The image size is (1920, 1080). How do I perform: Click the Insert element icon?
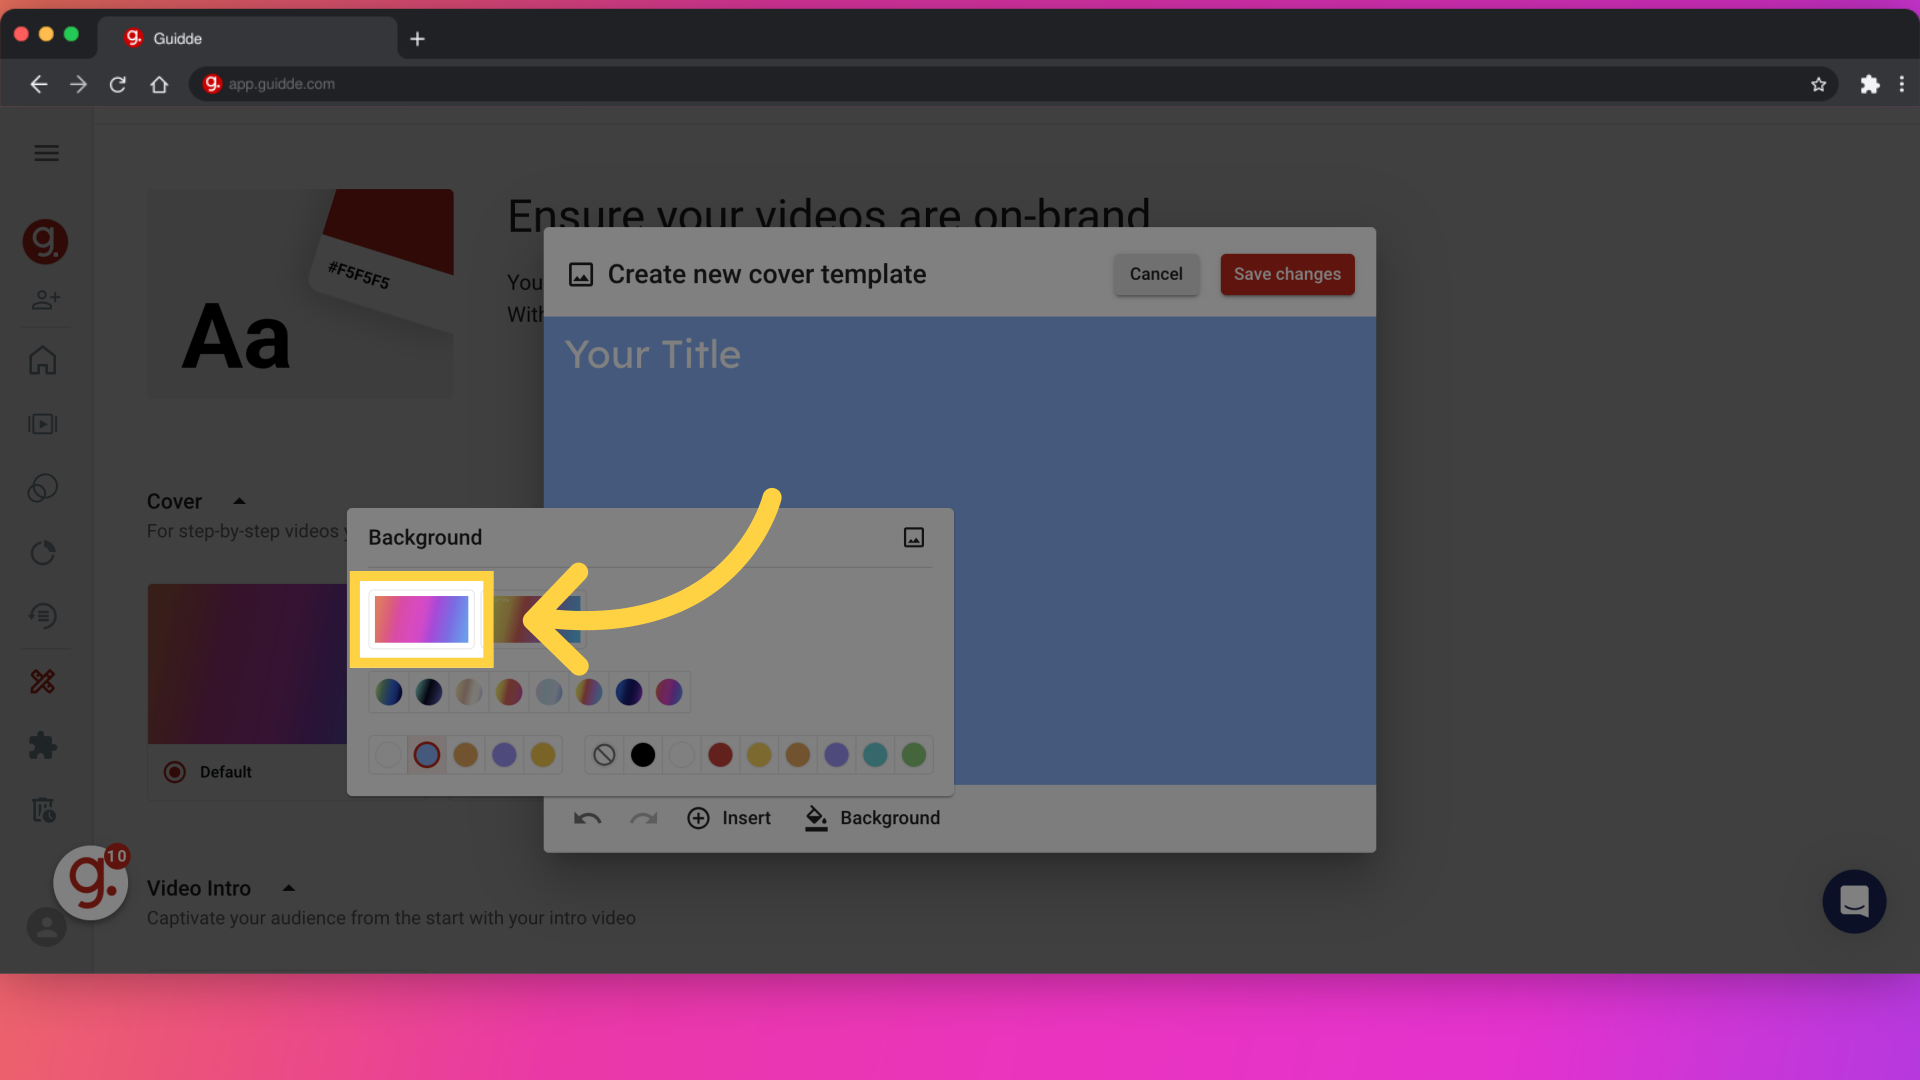click(699, 819)
